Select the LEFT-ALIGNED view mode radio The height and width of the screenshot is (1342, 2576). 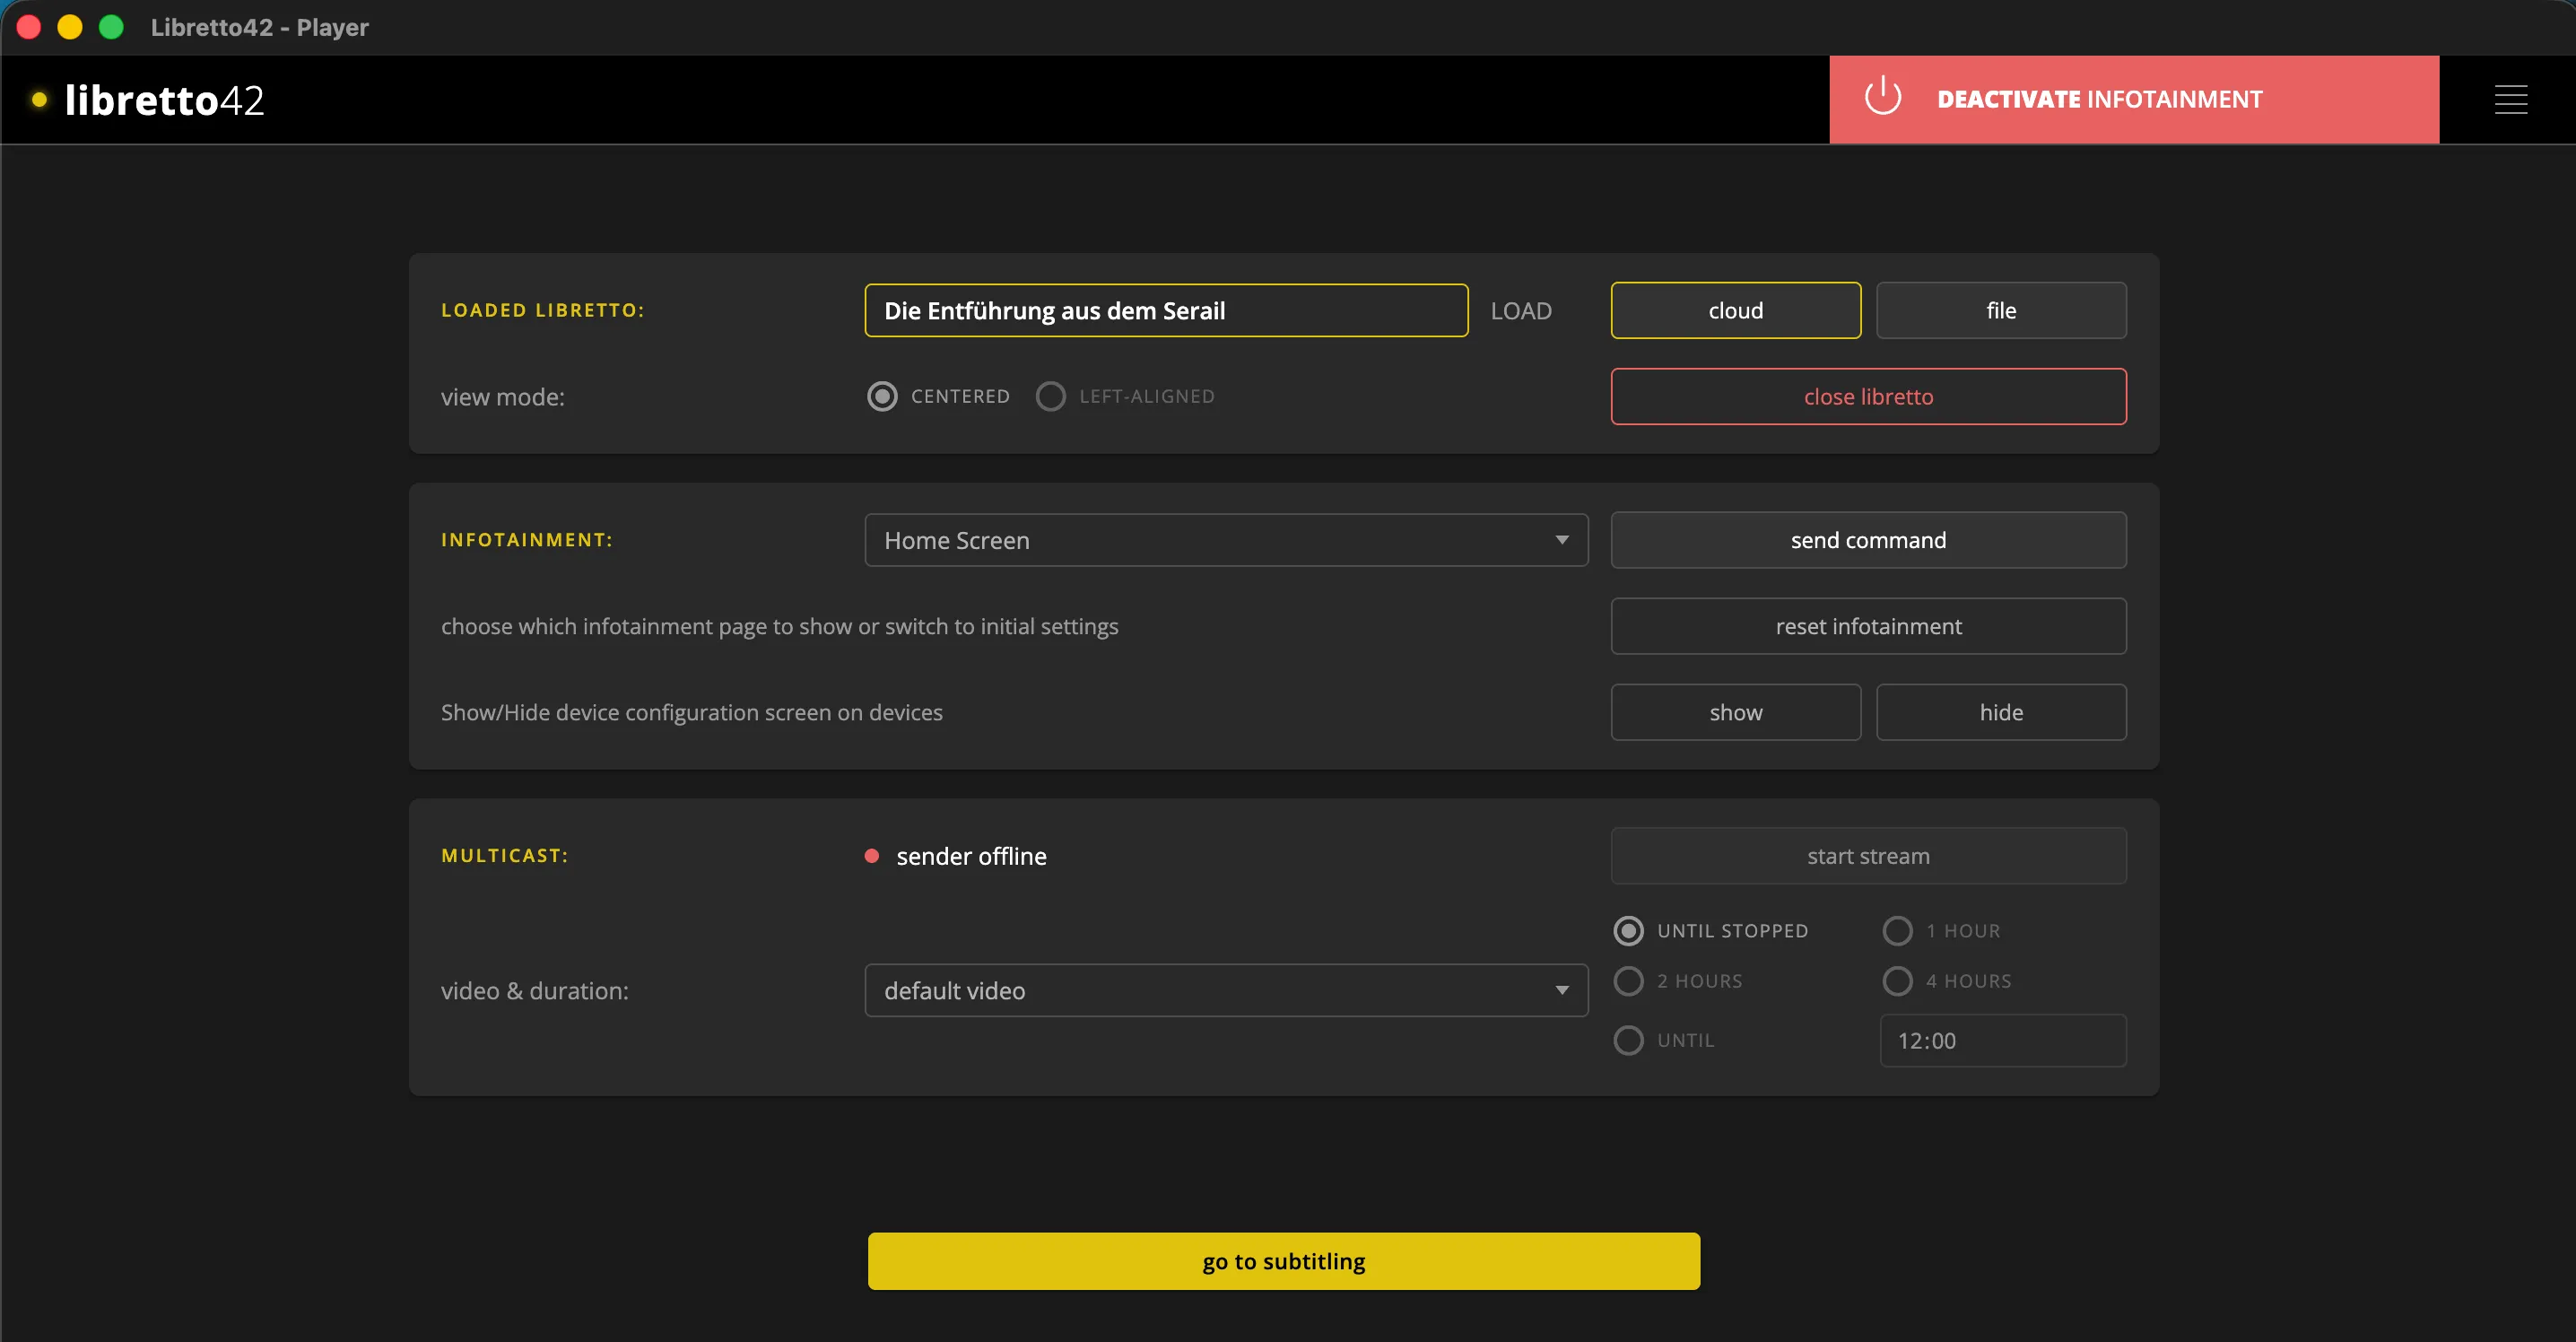coord(1050,396)
